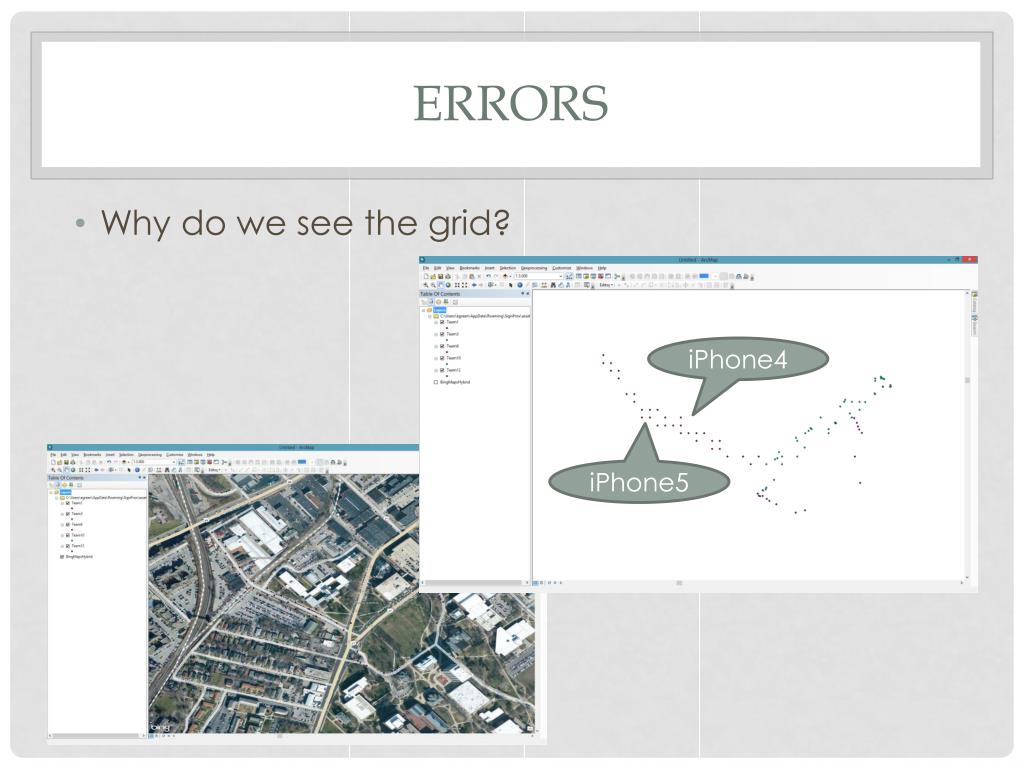Select Zoom Out tool in dot-map ArcMap window

point(433,285)
